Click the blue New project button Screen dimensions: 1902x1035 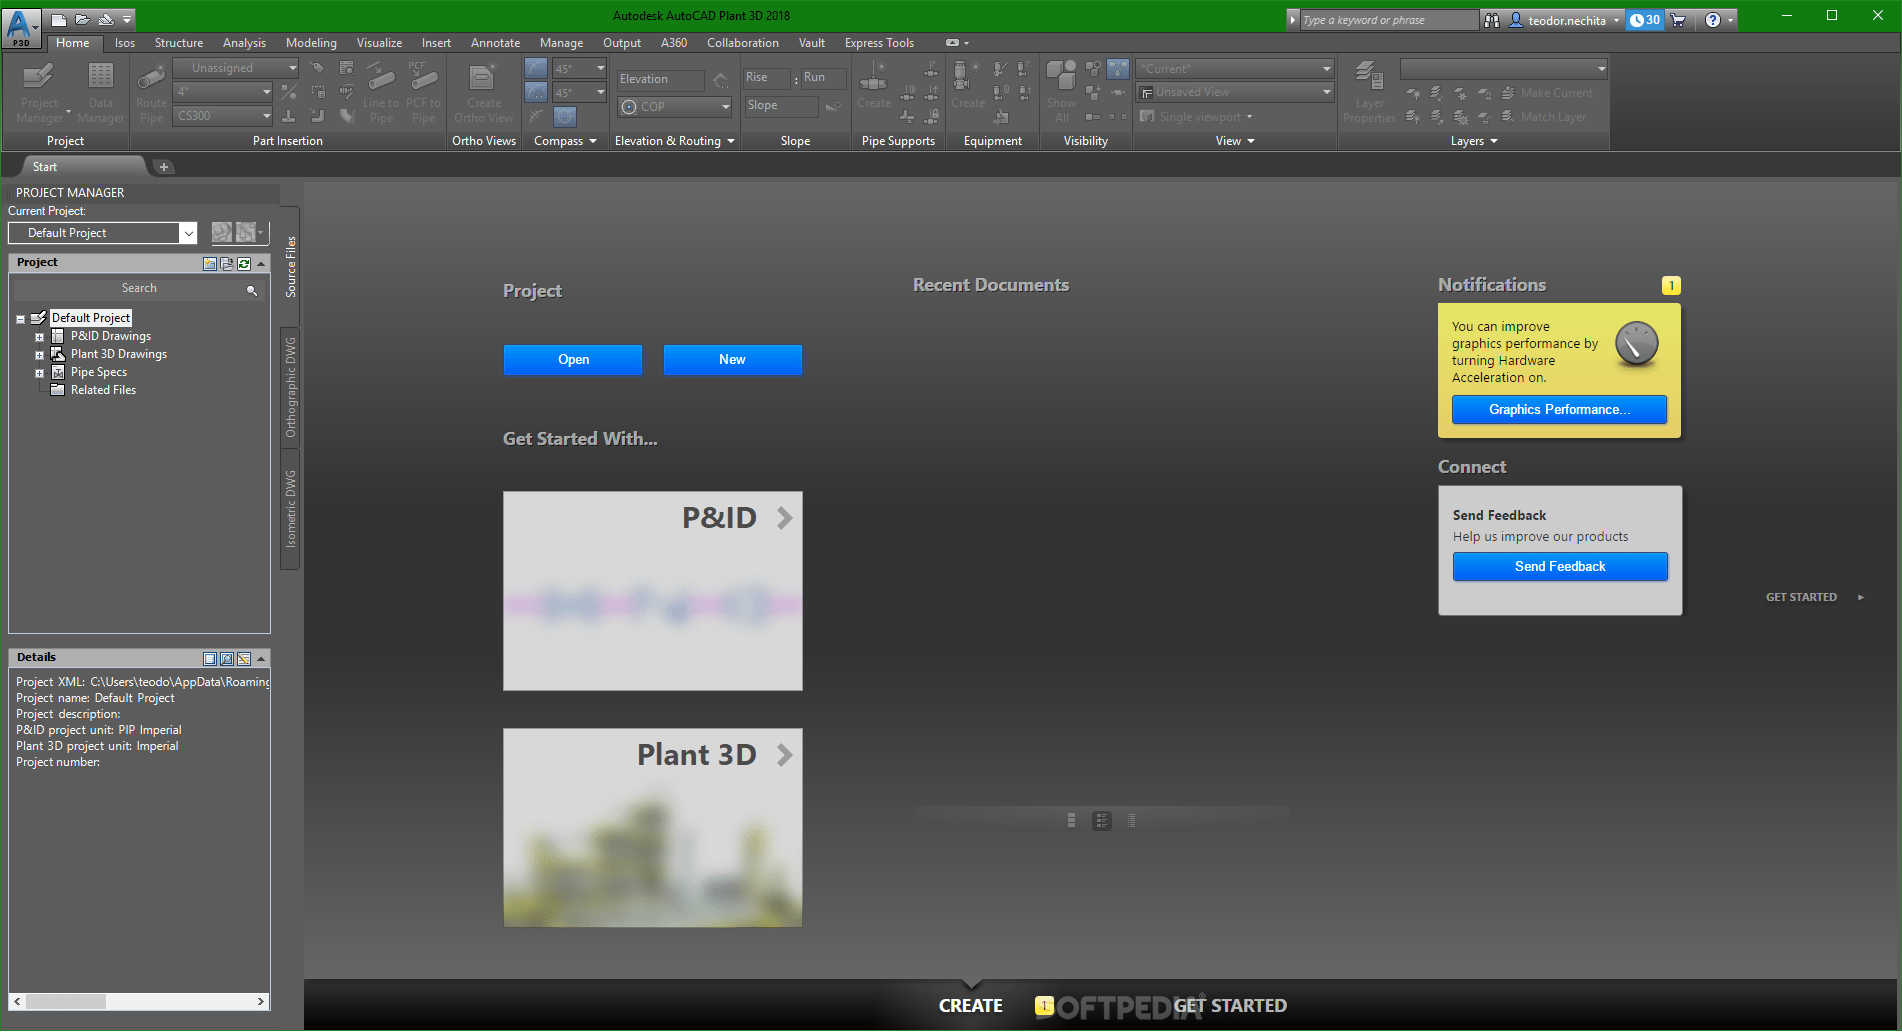(732, 360)
